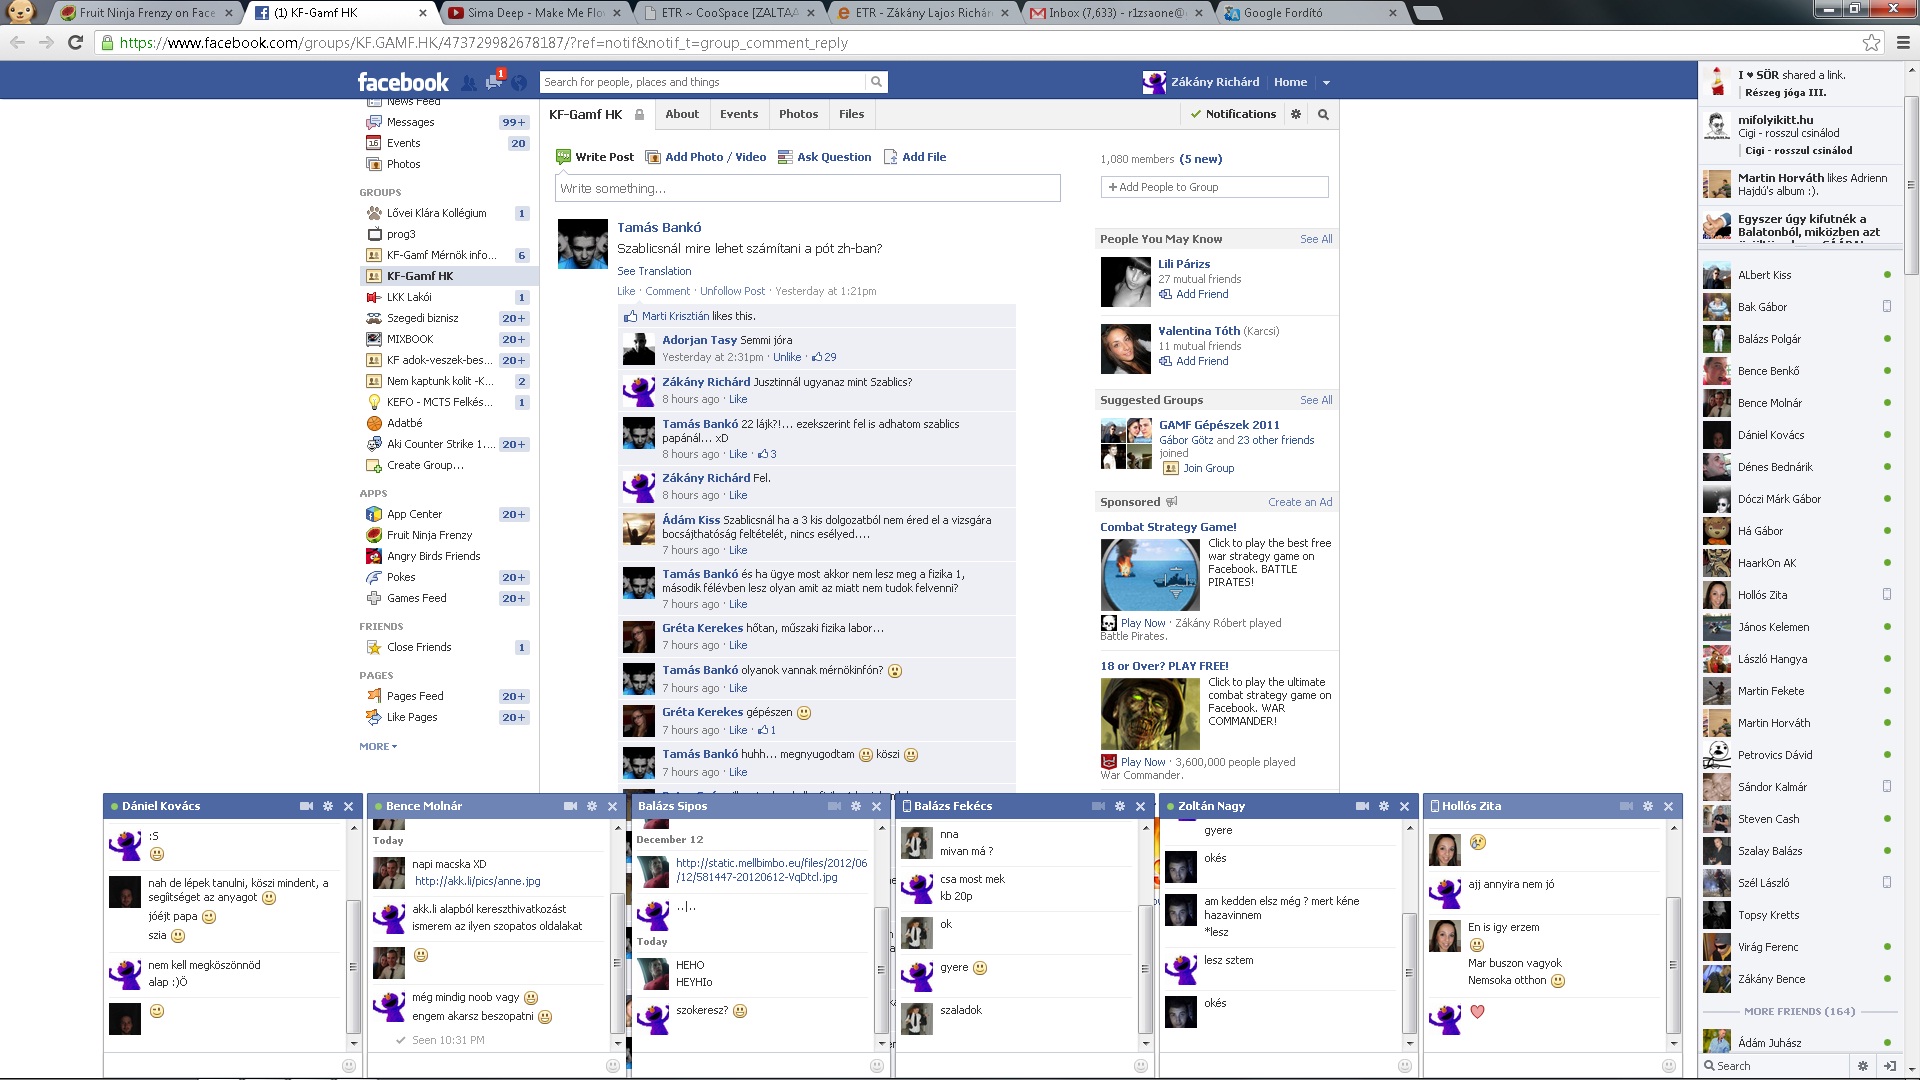This screenshot has width=1920, height=1080.
Task: Click the search magnifier in group header
Action: click(x=1323, y=115)
